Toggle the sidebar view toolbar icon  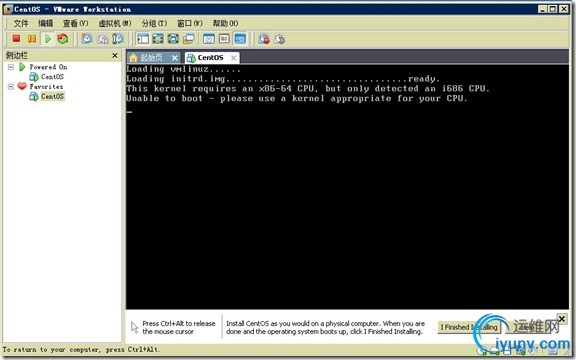[143, 38]
